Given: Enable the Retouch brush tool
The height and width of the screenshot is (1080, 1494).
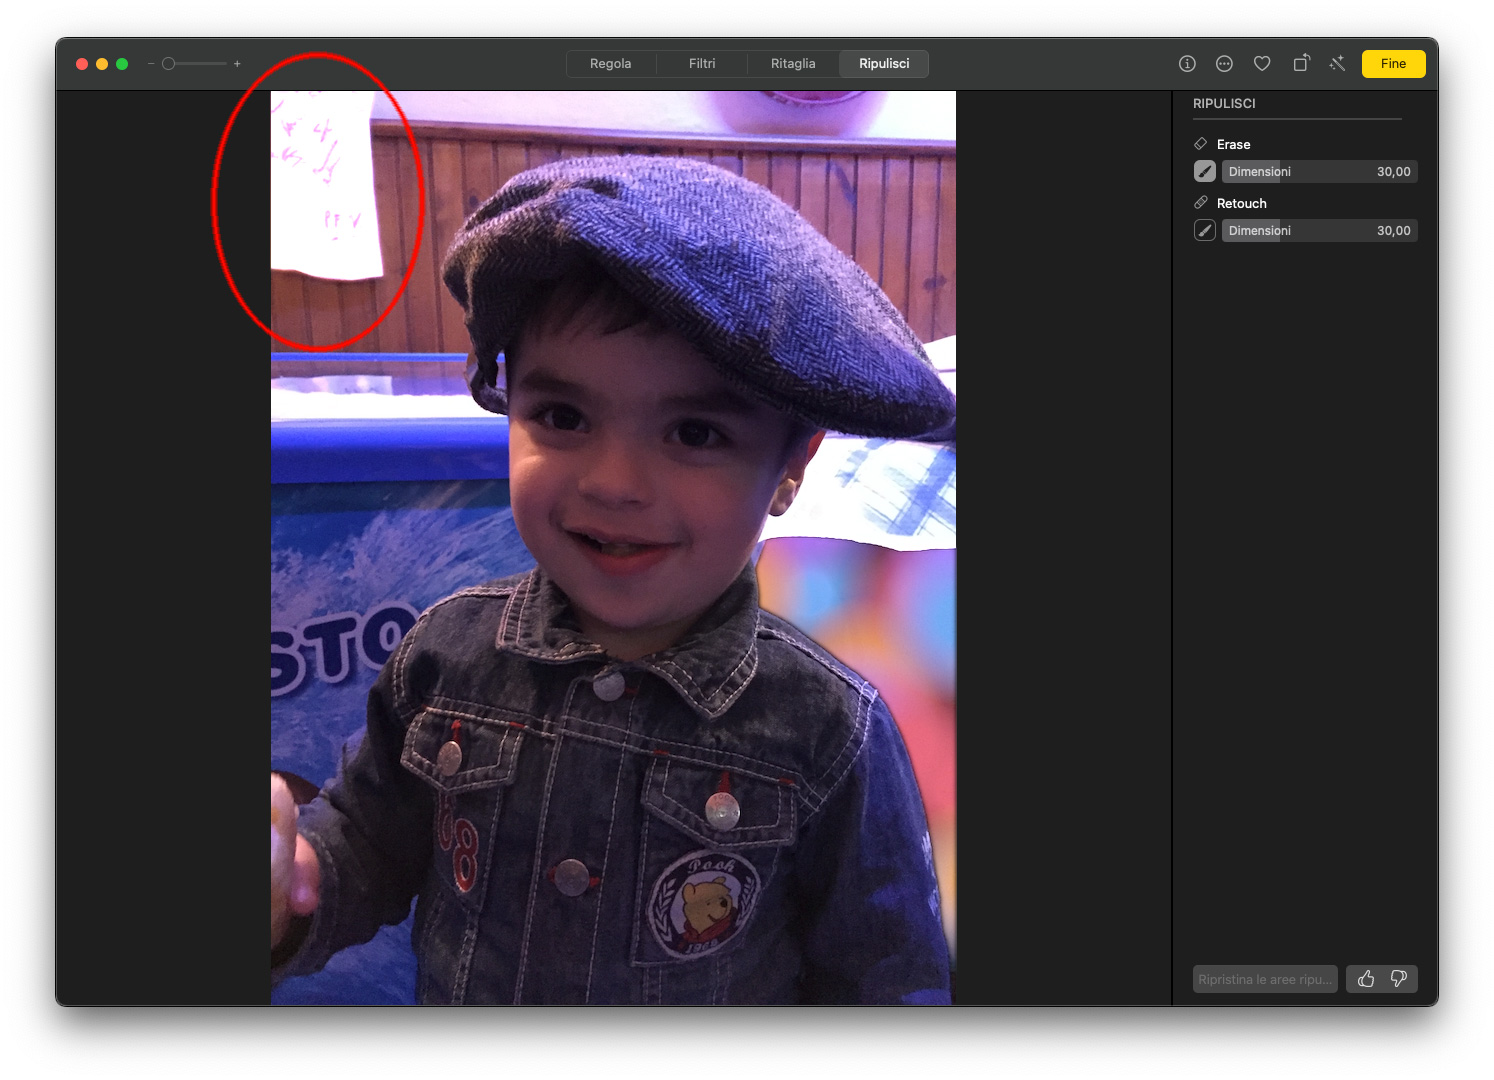Looking at the screenshot, I should (1205, 231).
